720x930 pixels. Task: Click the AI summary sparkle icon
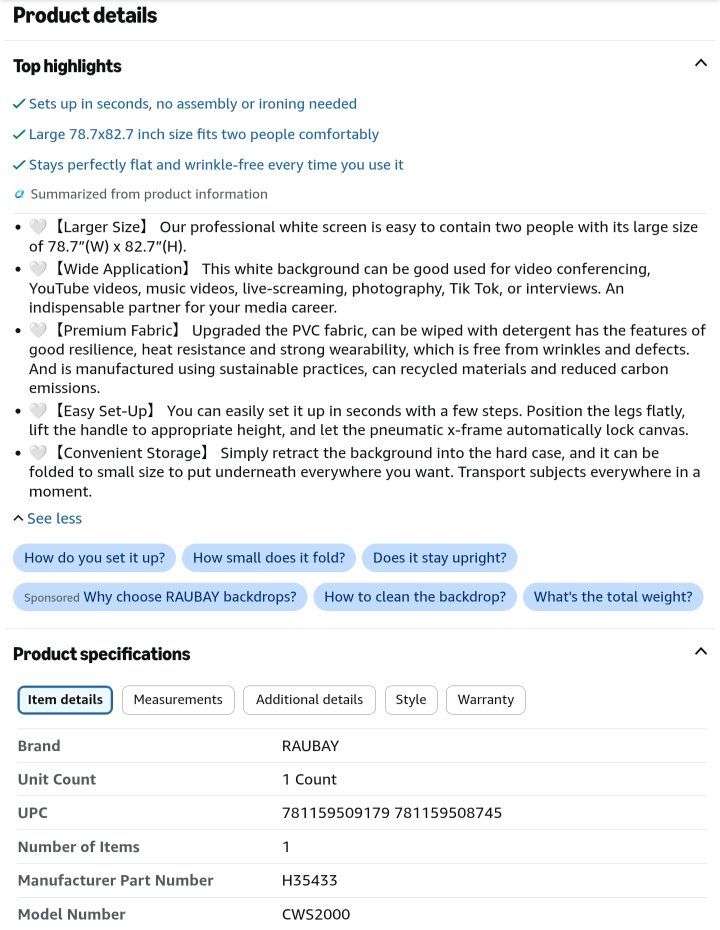pos(20,194)
